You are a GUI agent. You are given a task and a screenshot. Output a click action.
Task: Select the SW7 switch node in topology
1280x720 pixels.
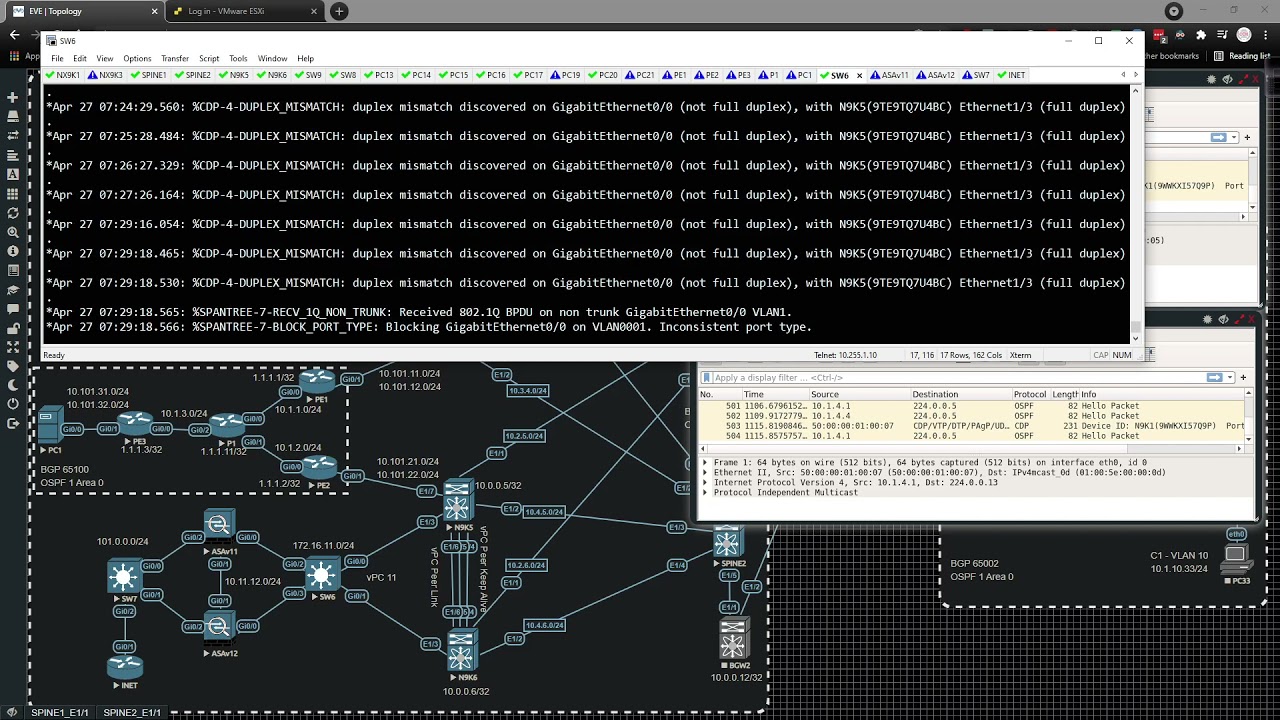pos(124,576)
